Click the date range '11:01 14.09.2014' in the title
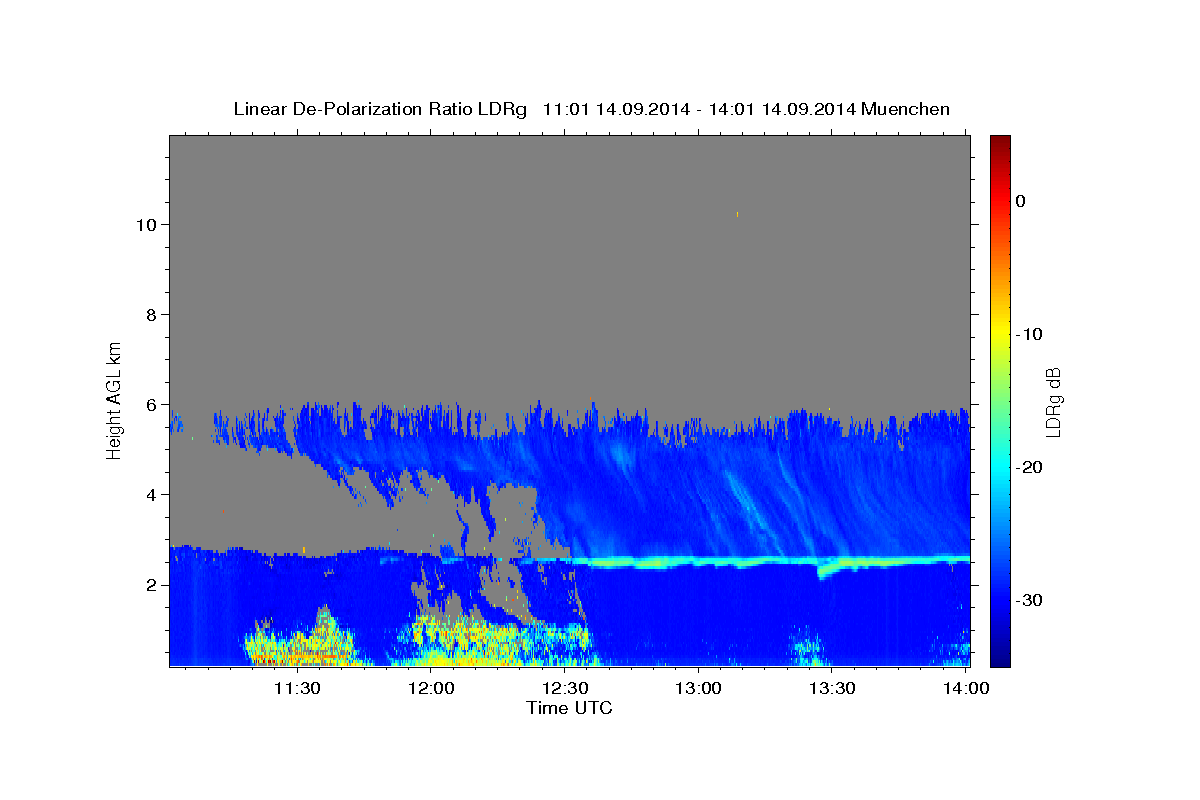 (x=616, y=109)
